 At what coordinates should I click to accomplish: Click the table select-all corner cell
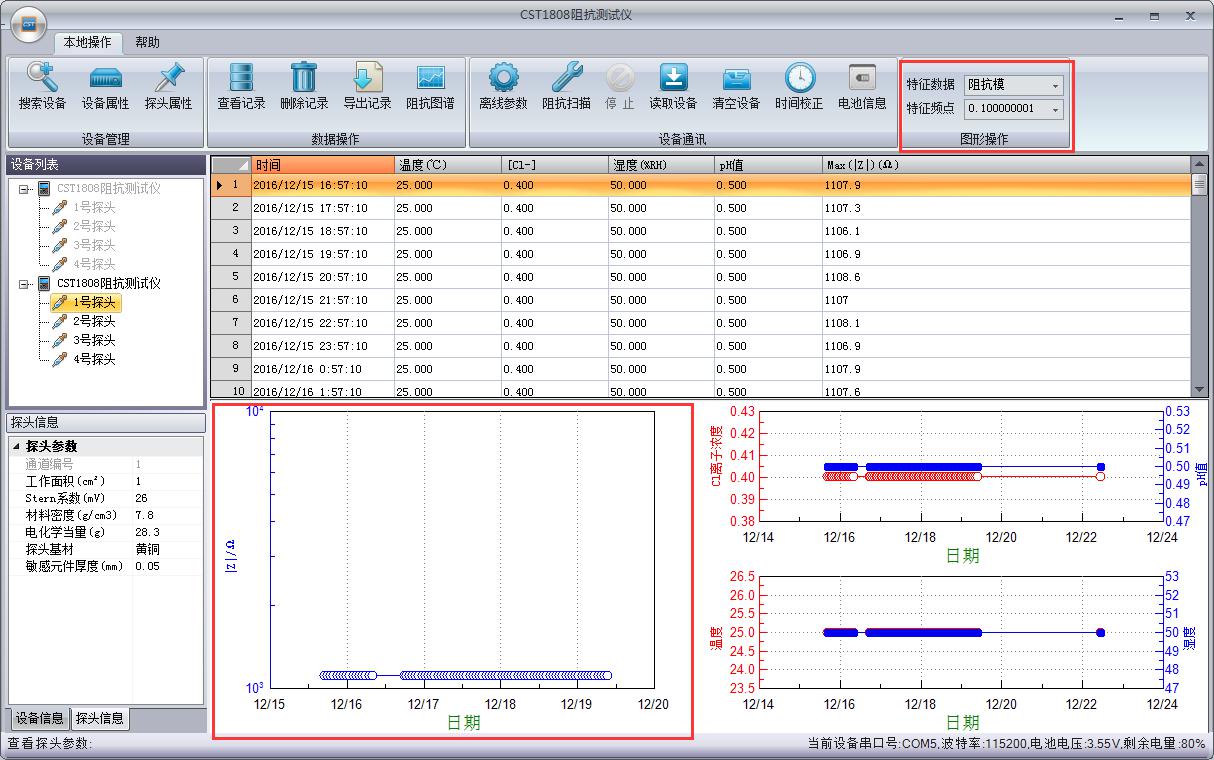(231, 165)
